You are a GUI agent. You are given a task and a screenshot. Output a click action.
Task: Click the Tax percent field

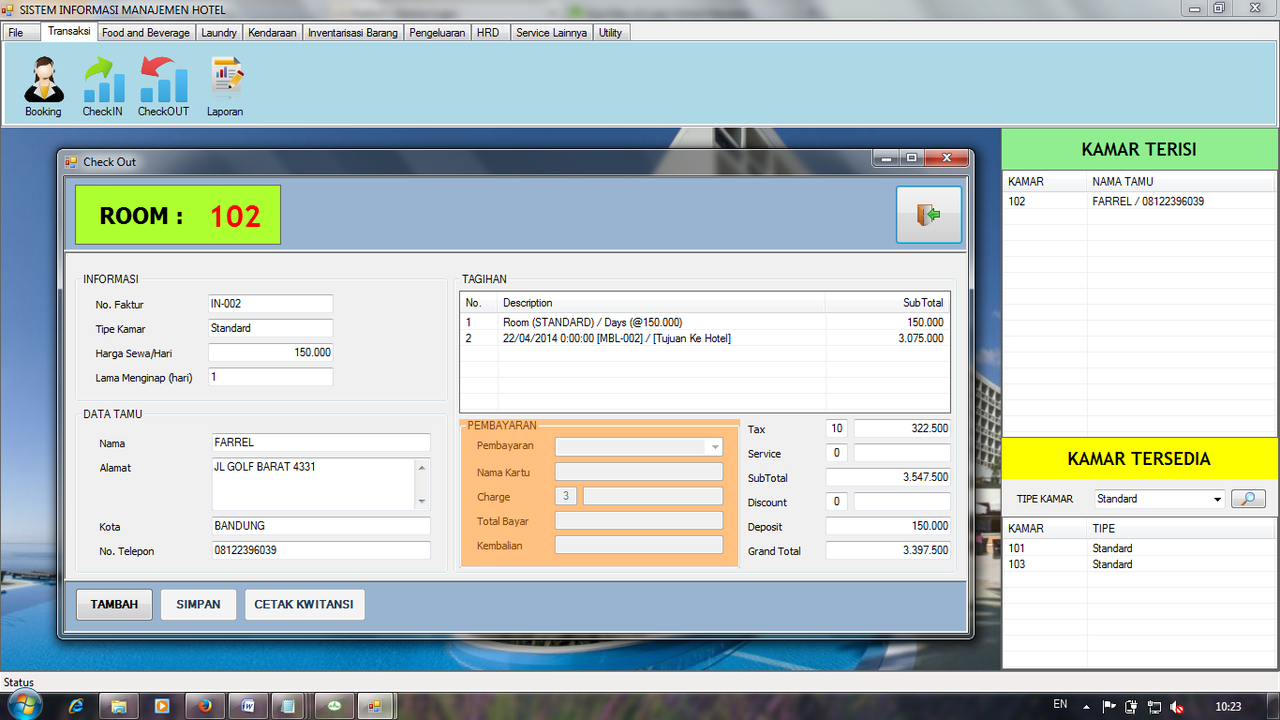pyautogui.click(x=836, y=429)
